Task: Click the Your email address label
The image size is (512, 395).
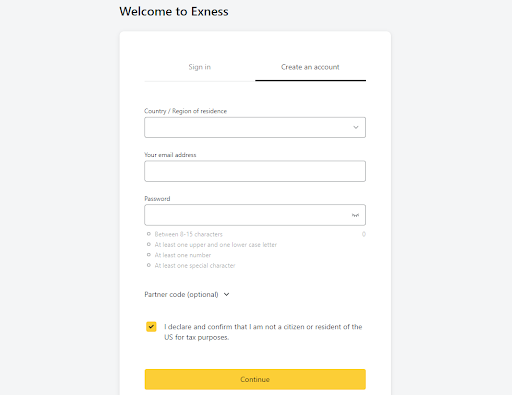Action: tap(170, 155)
